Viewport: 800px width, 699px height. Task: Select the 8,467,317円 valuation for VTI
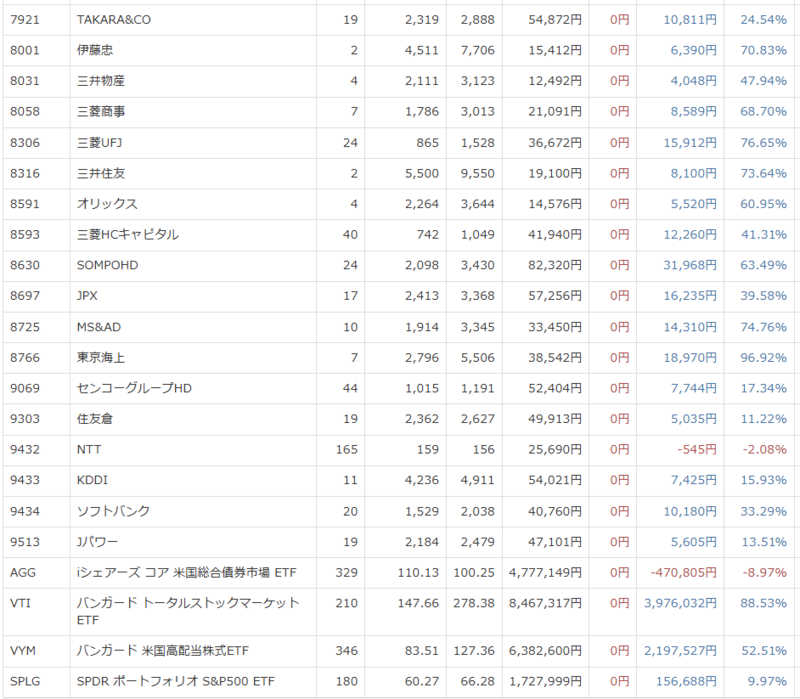545,603
